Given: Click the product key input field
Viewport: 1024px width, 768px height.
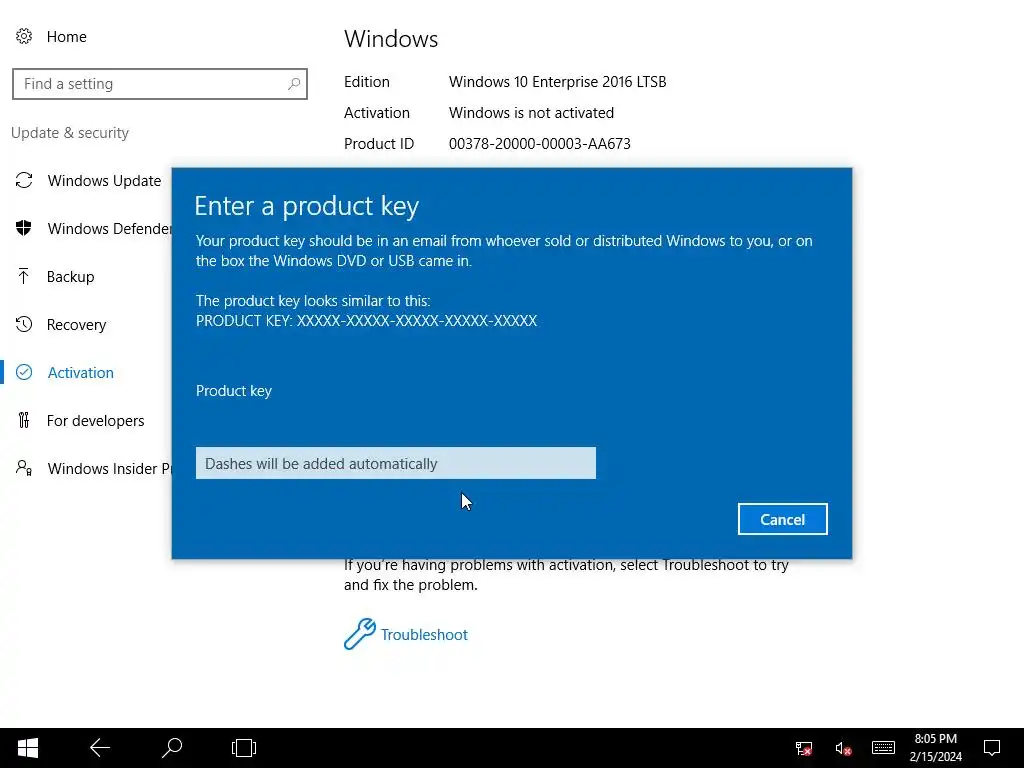Looking at the screenshot, I should pyautogui.click(x=396, y=463).
